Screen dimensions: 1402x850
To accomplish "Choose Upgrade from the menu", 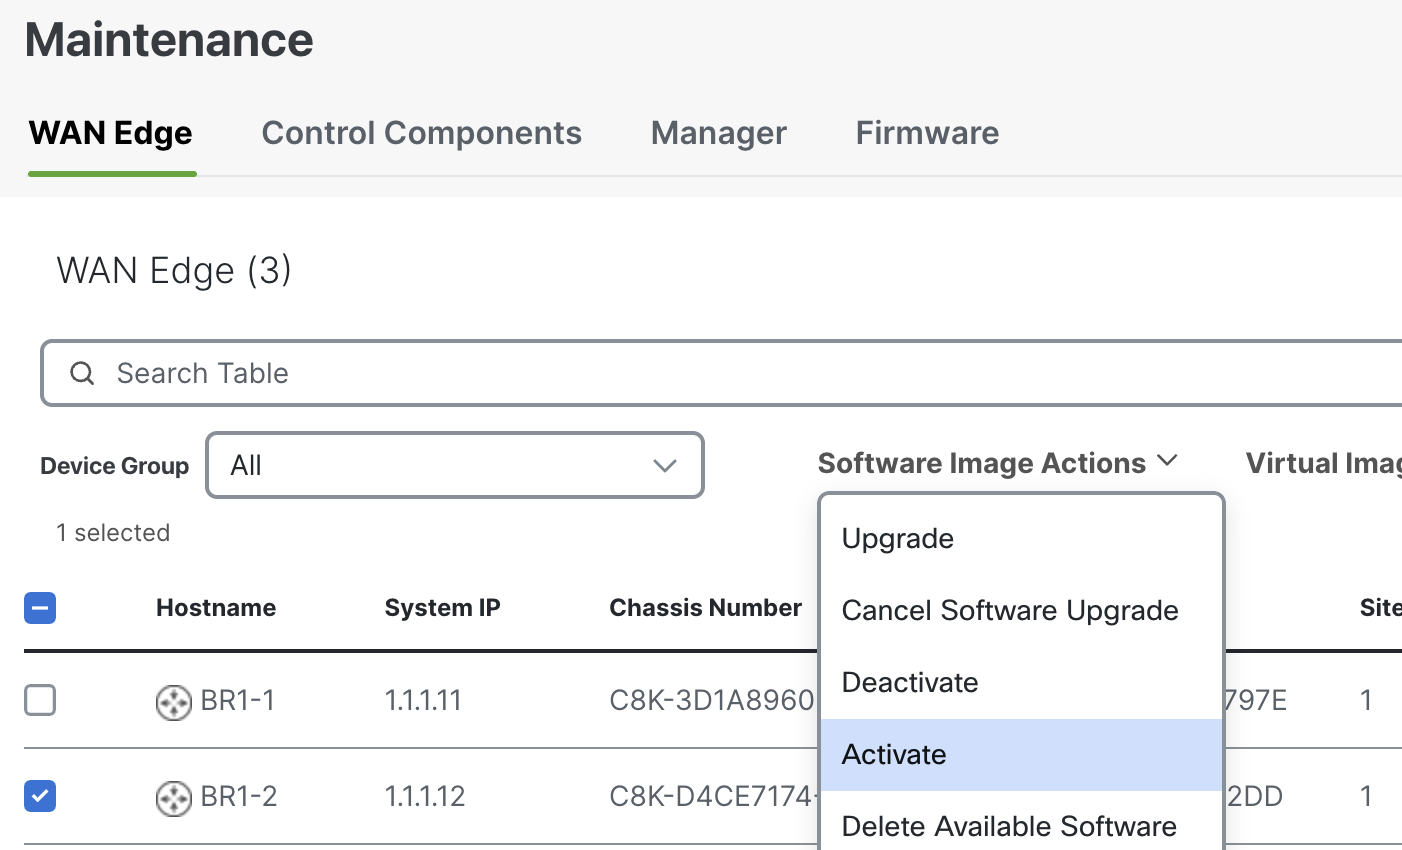I will (898, 538).
